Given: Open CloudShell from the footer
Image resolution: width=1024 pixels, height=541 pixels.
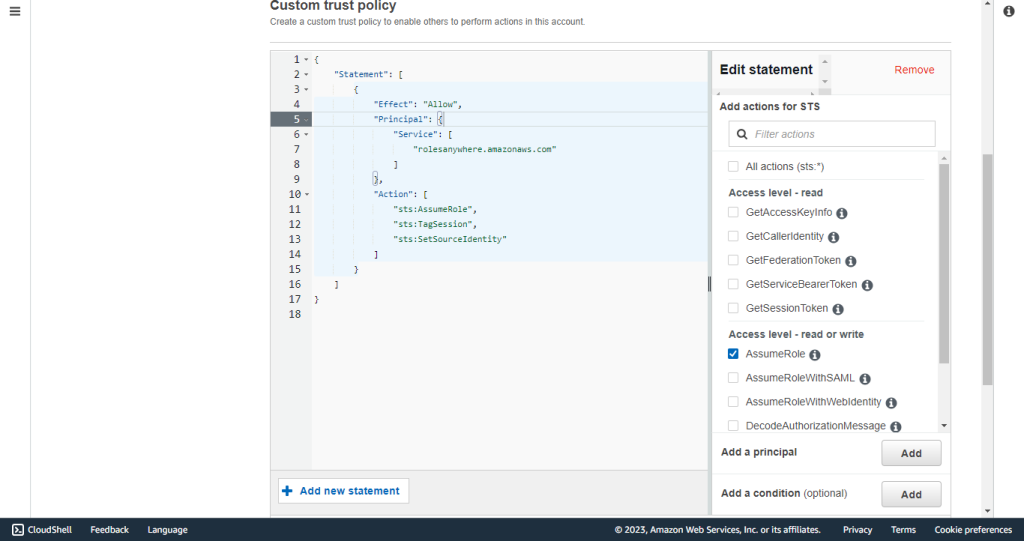Looking at the screenshot, I should [x=42, y=530].
